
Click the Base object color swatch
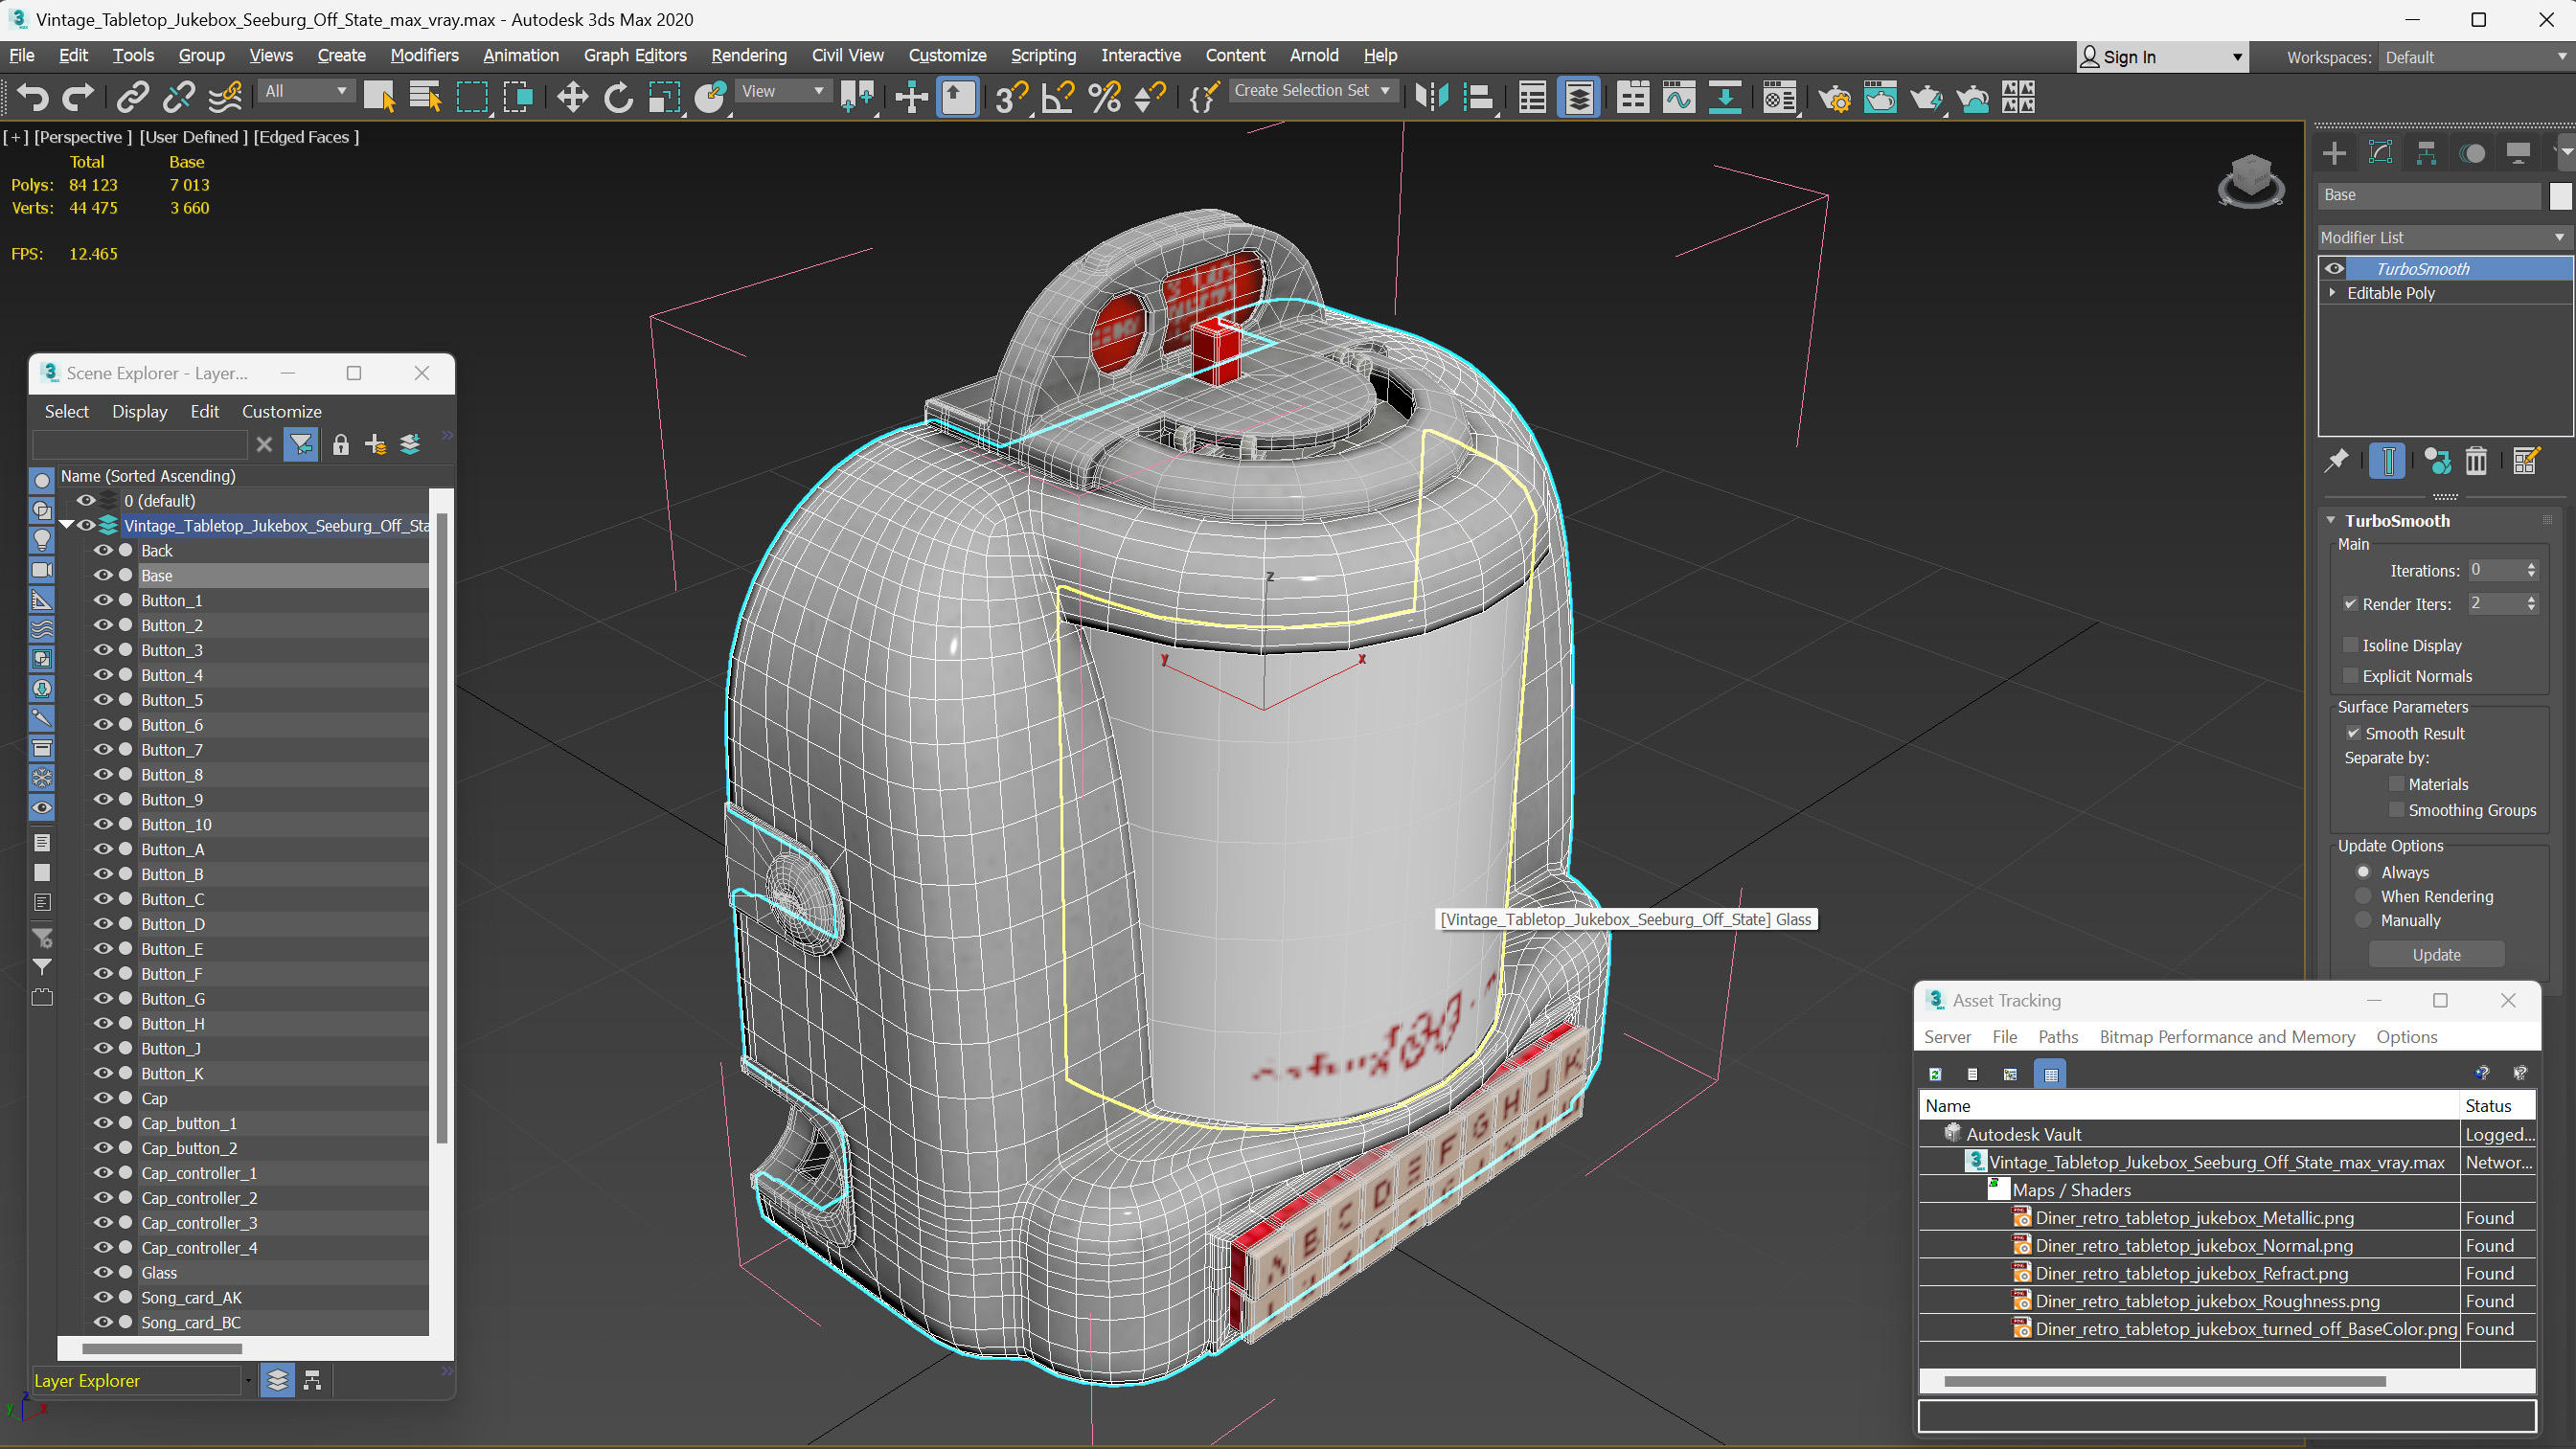(2559, 195)
